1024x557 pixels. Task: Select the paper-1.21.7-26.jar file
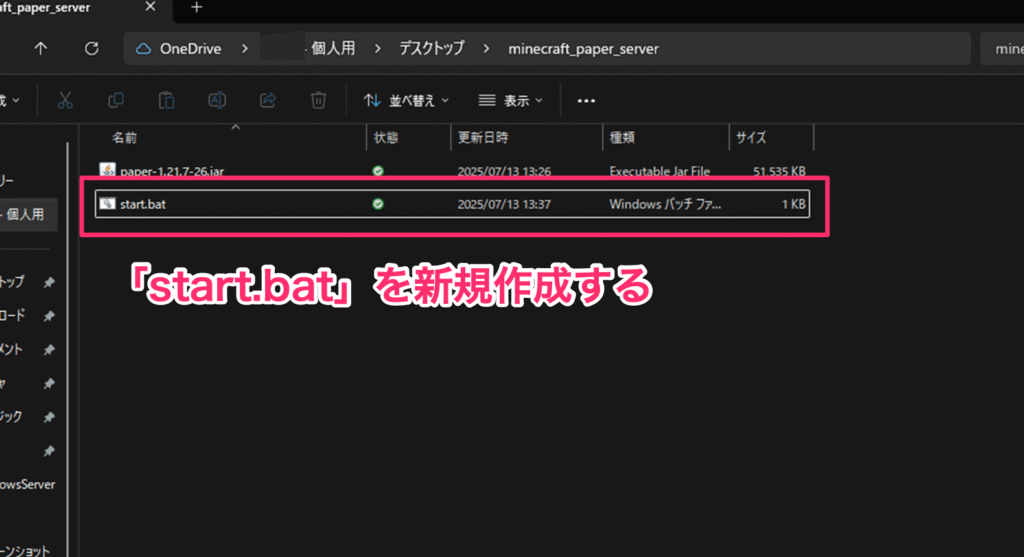(x=172, y=171)
